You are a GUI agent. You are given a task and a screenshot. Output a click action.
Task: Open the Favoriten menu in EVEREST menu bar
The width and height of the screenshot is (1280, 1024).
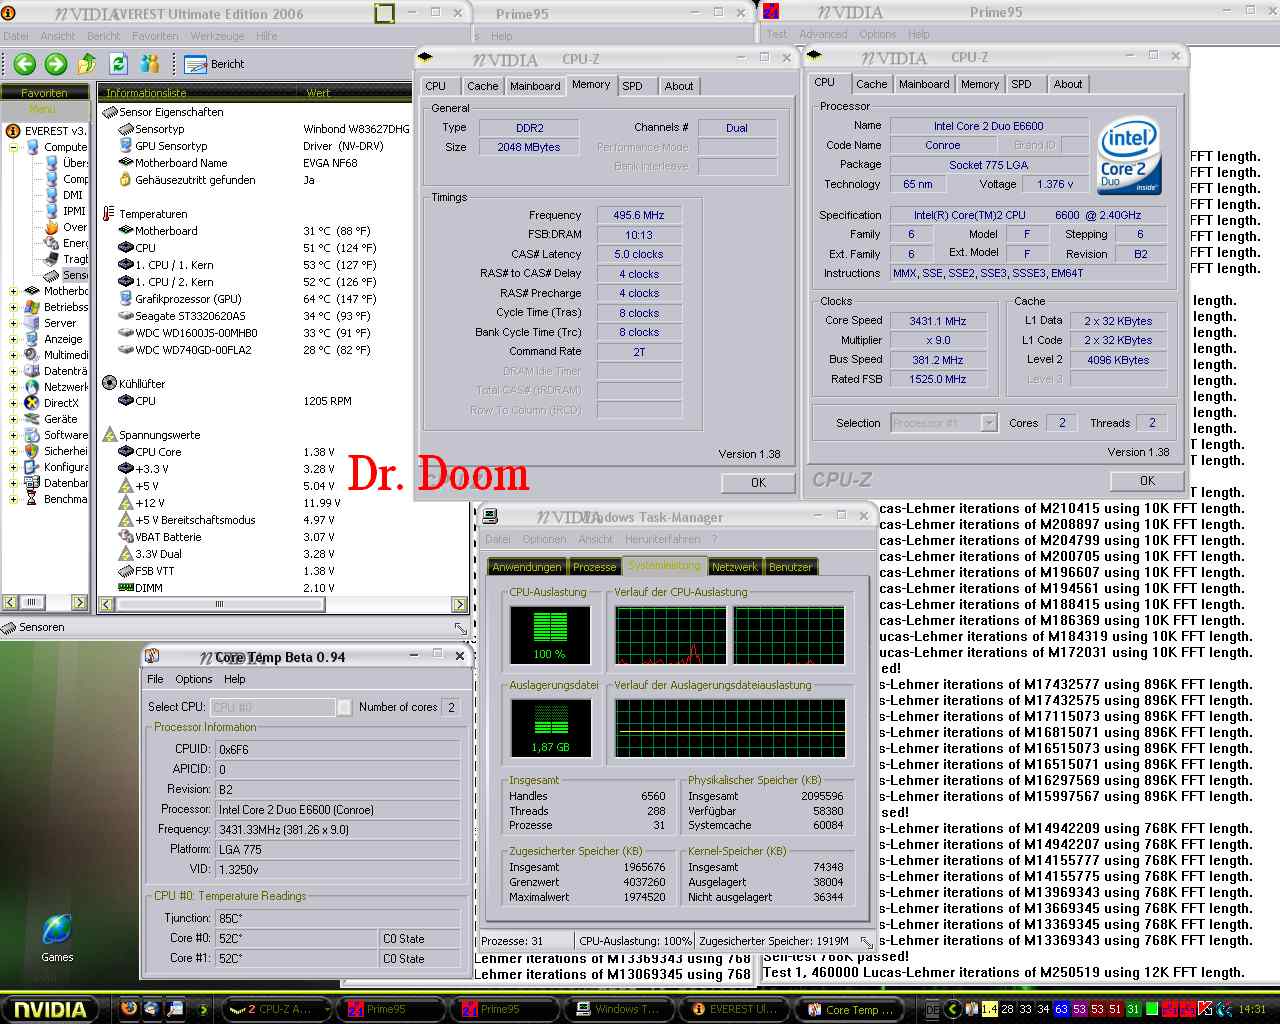pos(155,36)
